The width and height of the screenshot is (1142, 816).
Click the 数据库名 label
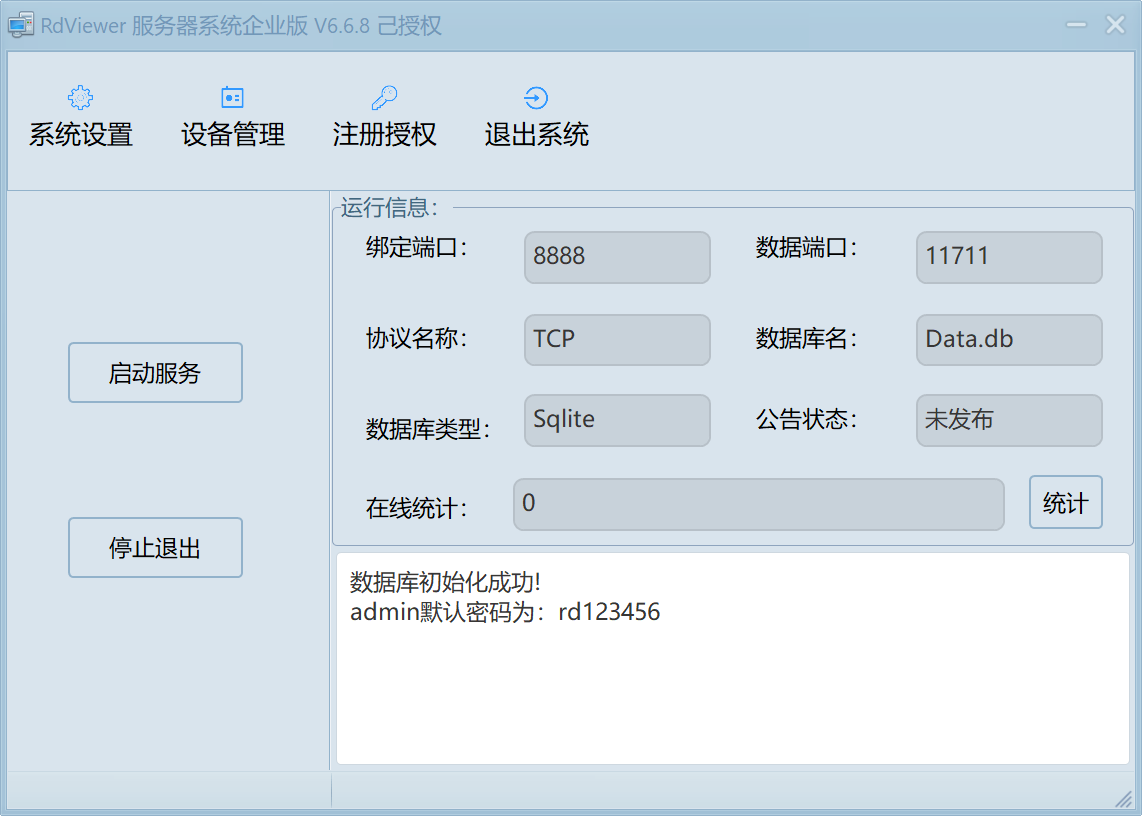(x=806, y=338)
